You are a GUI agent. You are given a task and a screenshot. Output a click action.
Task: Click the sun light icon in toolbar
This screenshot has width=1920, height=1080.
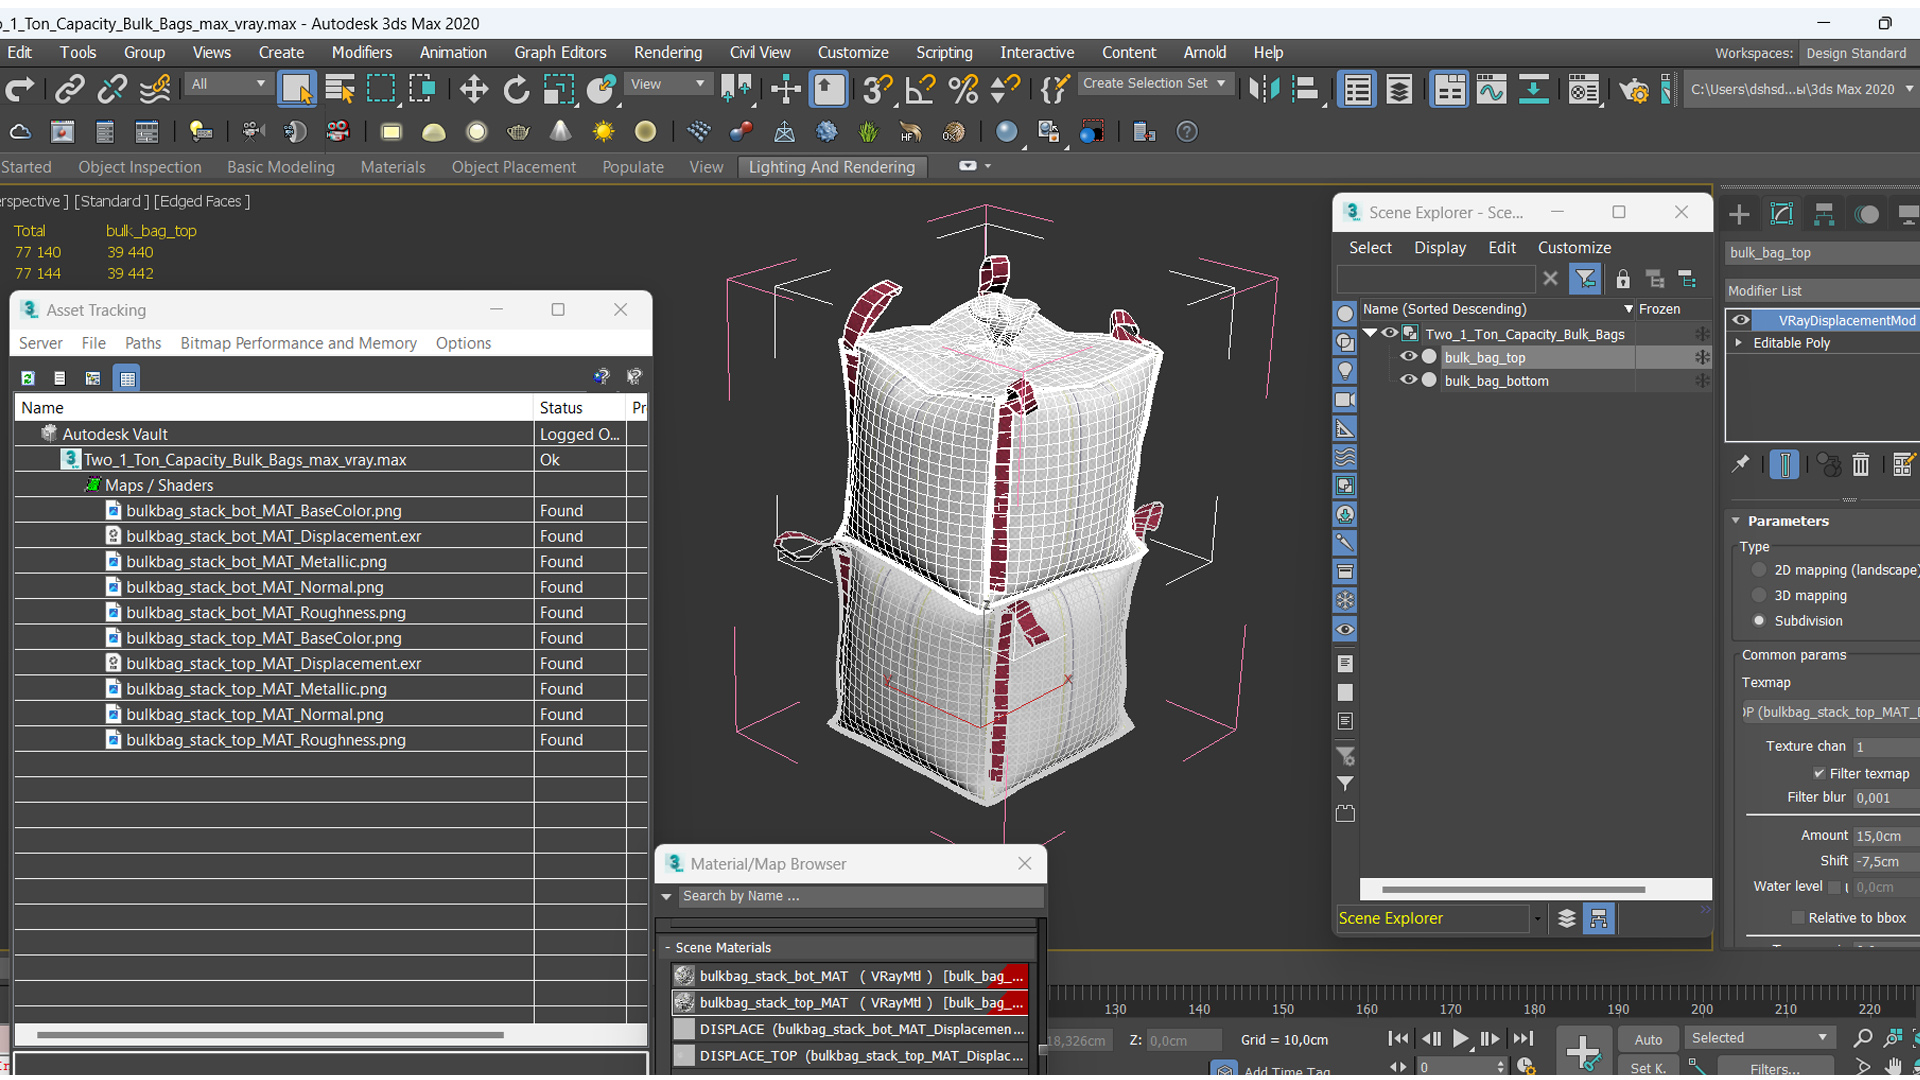603,132
